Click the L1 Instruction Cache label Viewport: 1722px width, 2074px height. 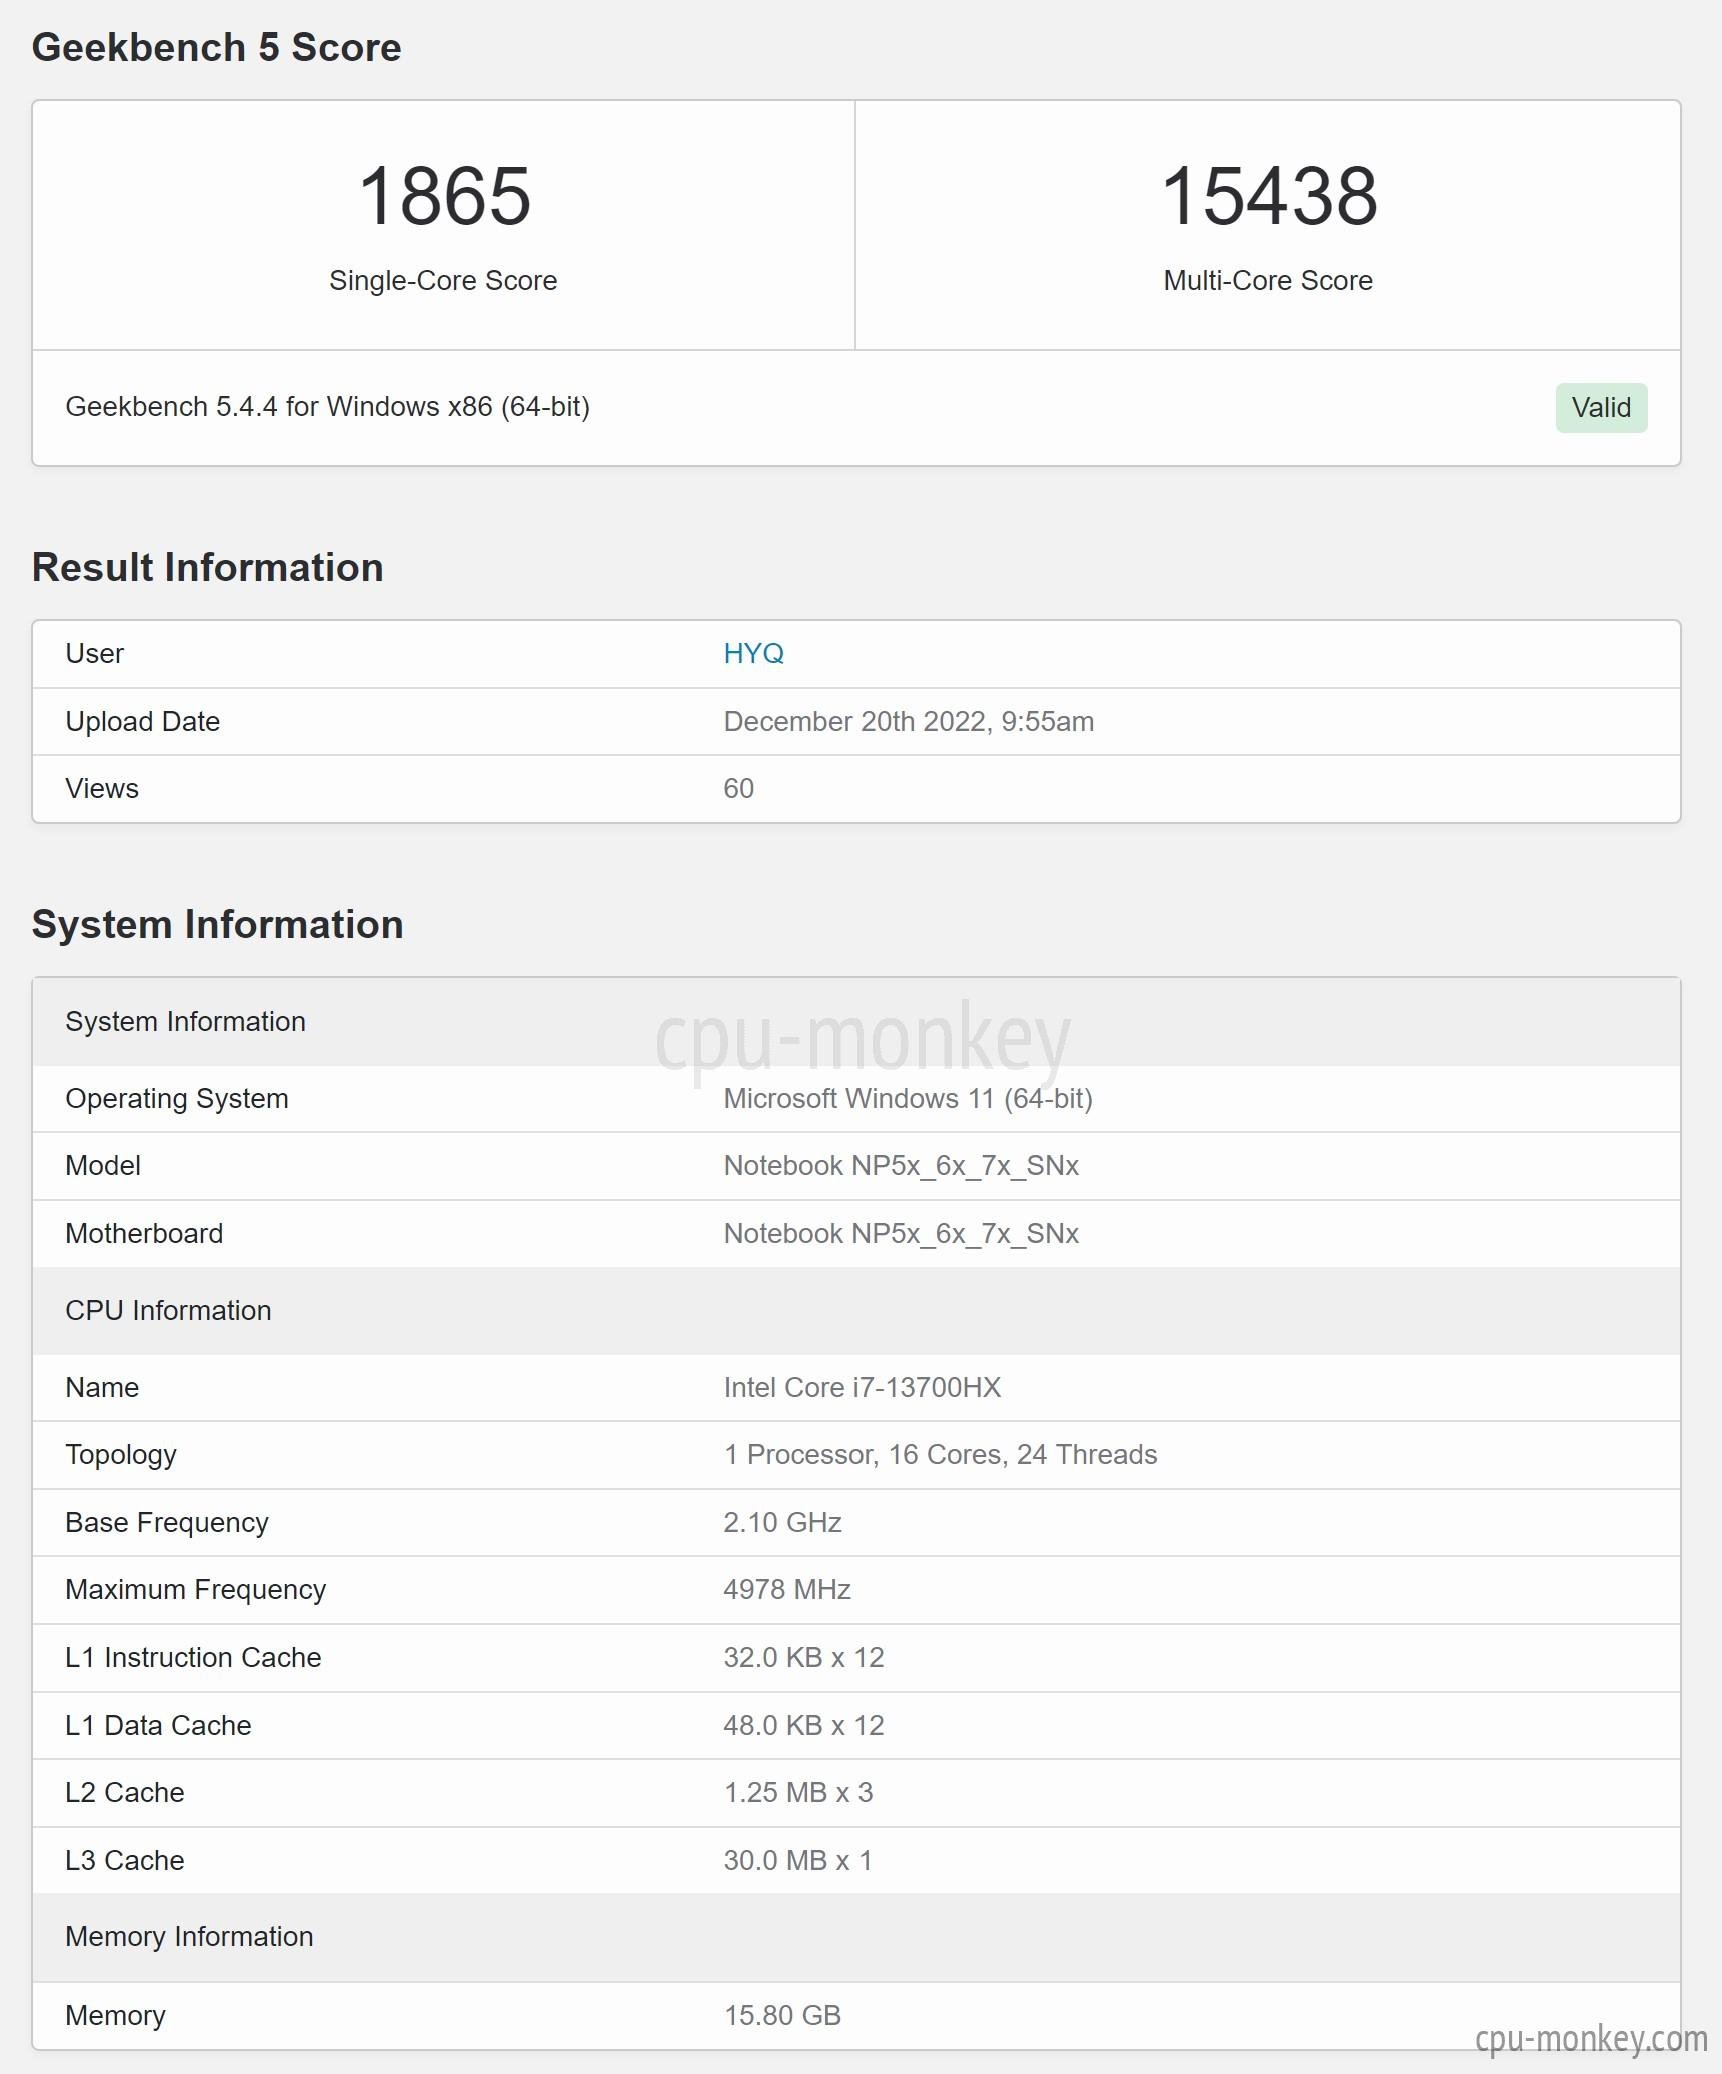(193, 1657)
